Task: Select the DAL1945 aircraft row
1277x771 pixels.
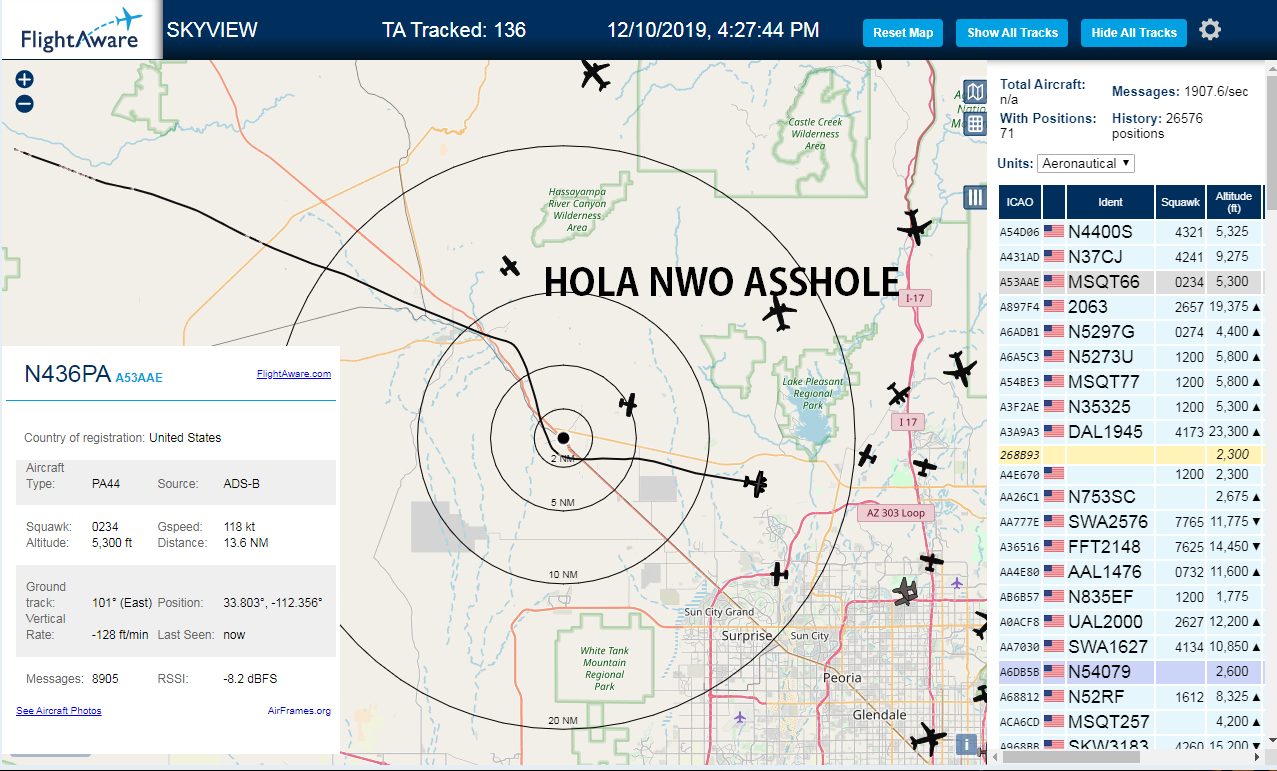Action: point(1131,431)
